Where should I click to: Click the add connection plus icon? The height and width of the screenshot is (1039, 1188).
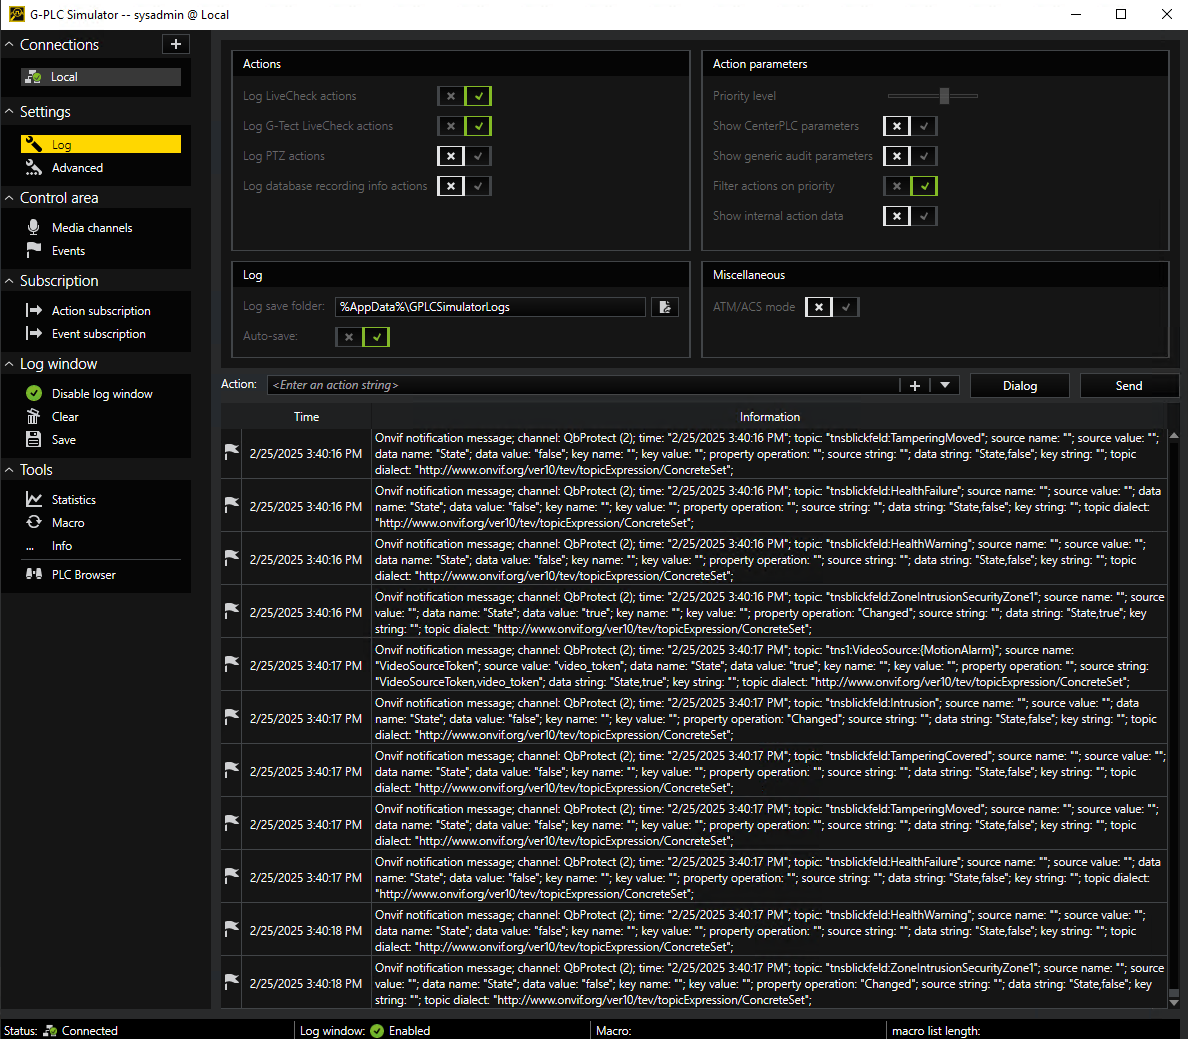pyautogui.click(x=176, y=44)
